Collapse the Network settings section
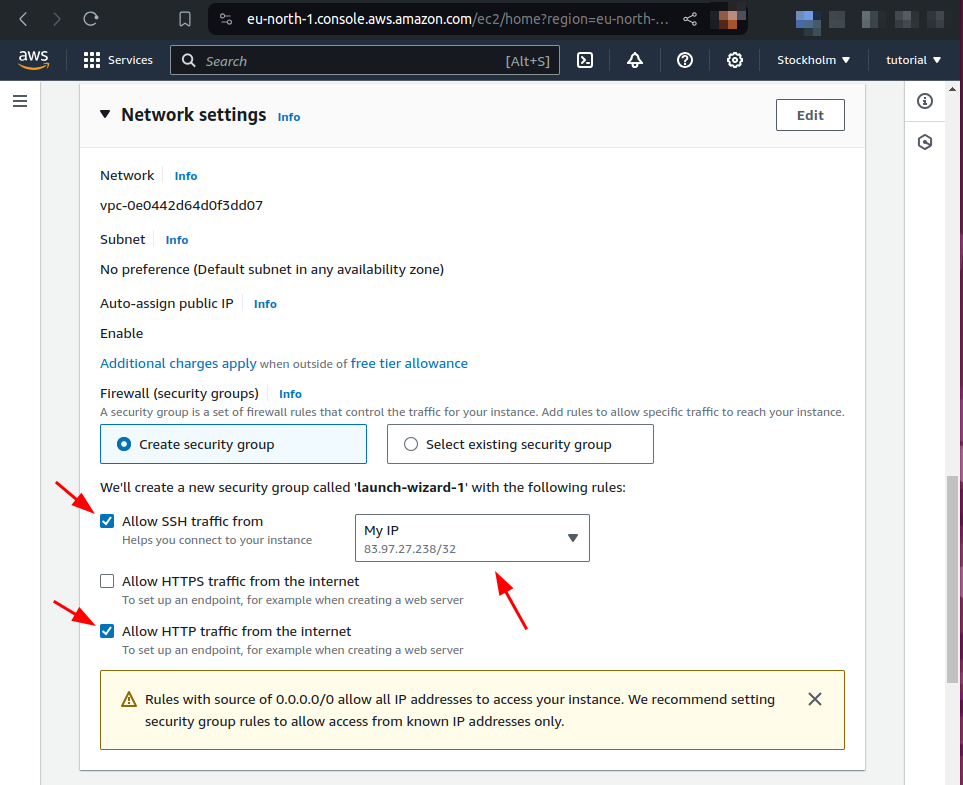This screenshot has width=963, height=785. (x=105, y=114)
